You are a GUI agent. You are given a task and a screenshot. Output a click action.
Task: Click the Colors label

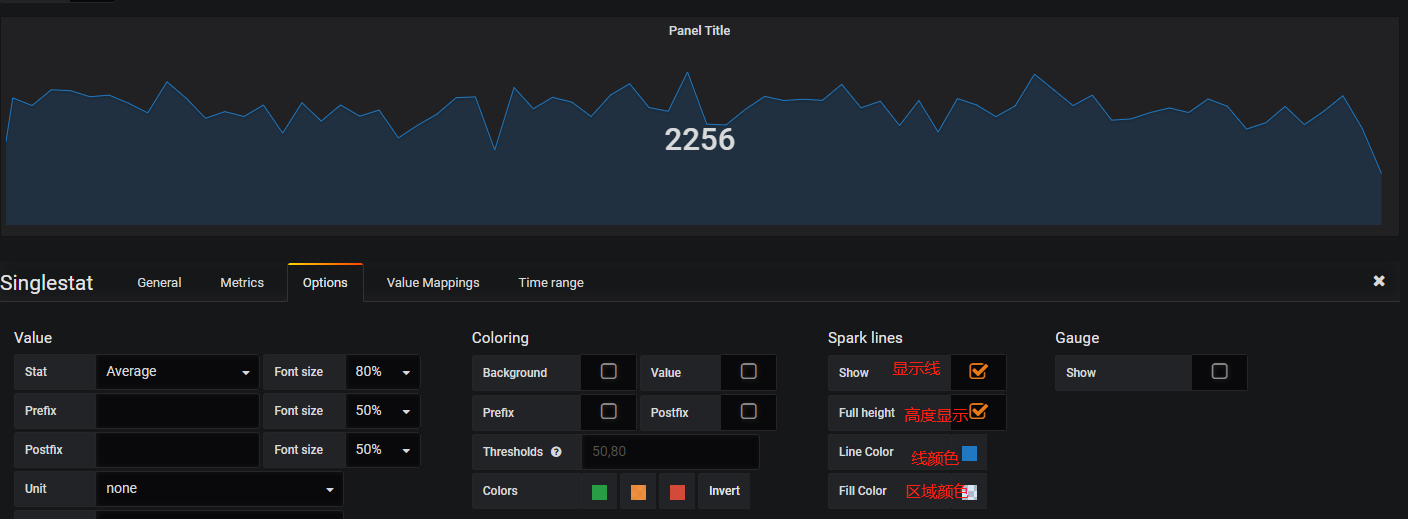point(500,491)
